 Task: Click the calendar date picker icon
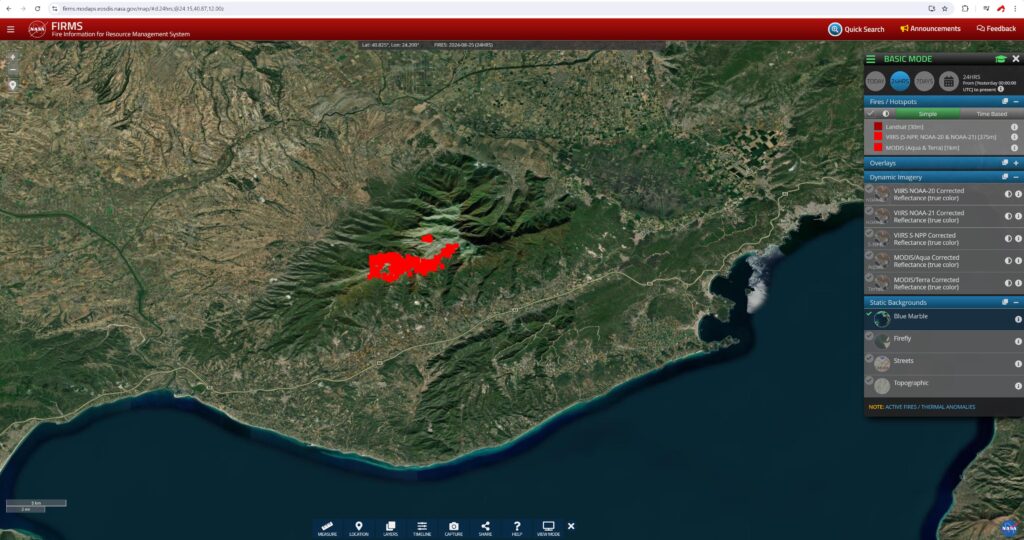948,82
